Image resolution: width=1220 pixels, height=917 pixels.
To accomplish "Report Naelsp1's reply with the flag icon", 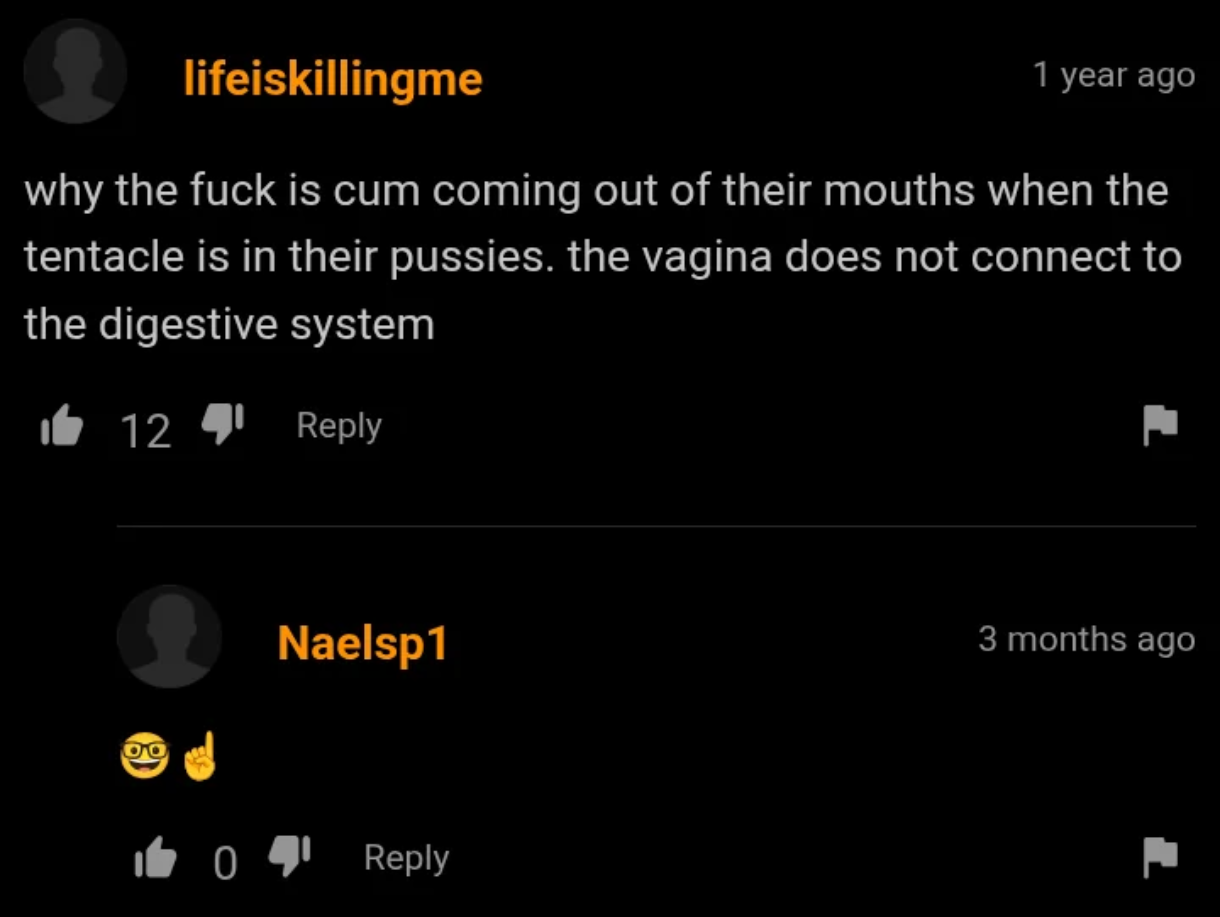I will click(x=1160, y=859).
